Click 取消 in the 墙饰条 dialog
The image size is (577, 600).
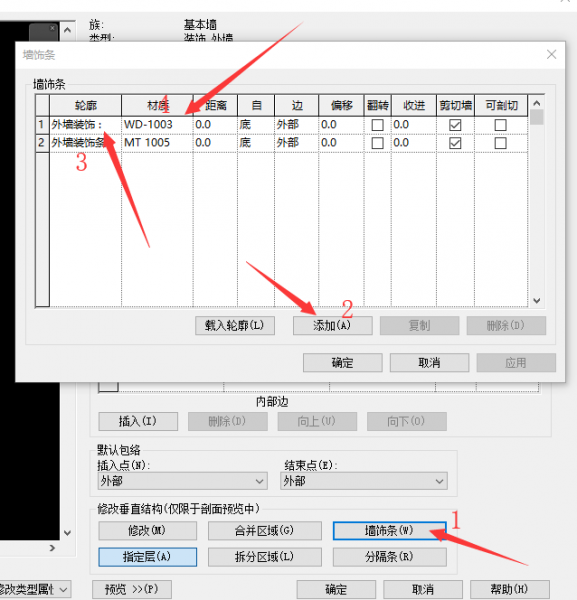(x=429, y=363)
